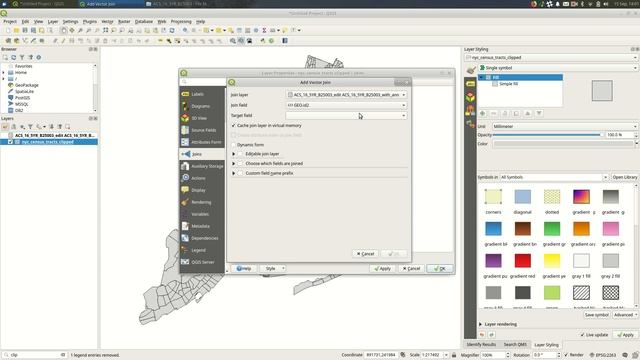Image resolution: width=640 pixels, height=360 pixels.
Task: Click the Color bar in Layer Styling
Action: click(x=563, y=144)
